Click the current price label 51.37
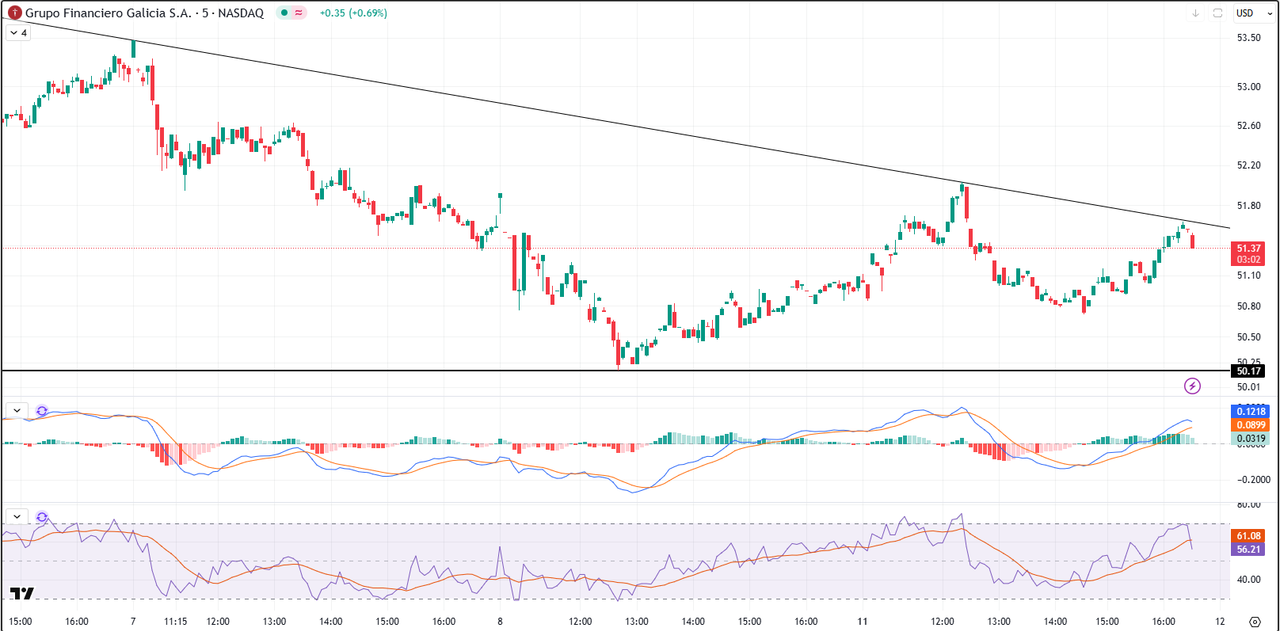Viewport: 1280px width, 631px height. tap(1250, 248)
